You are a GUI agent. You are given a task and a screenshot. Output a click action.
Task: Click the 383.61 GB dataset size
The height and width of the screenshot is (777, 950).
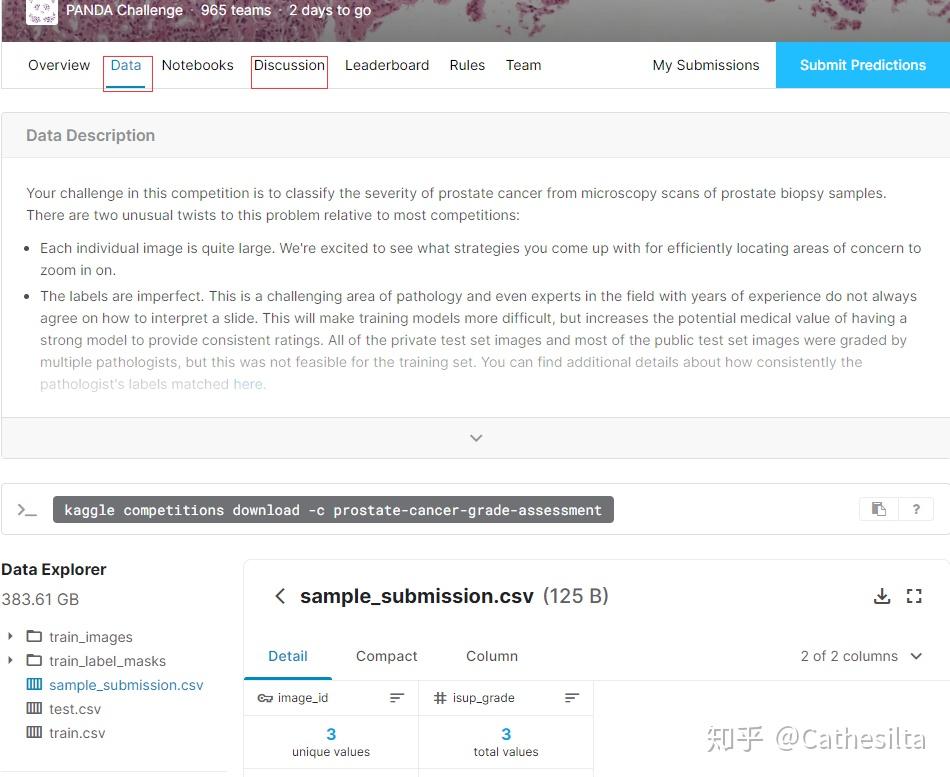[40, 599]
